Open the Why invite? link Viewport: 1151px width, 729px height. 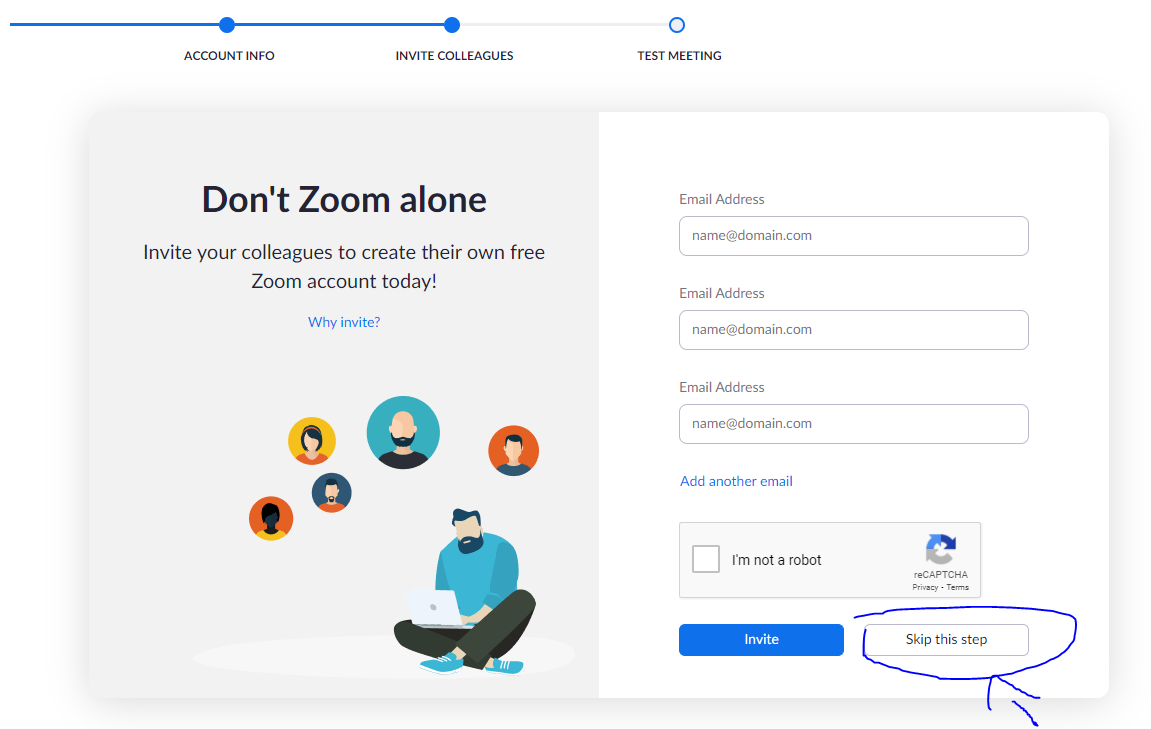pos(344,322)
